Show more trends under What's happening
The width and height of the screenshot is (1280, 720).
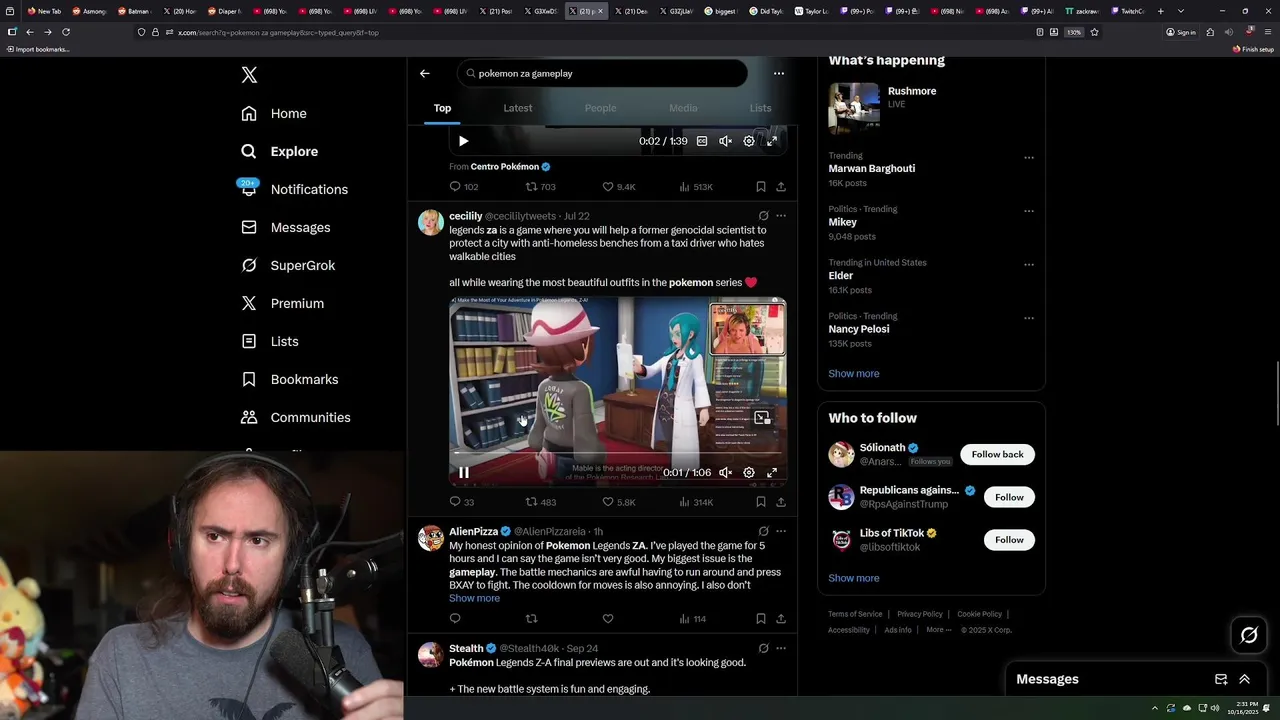(x=854, y=374)
